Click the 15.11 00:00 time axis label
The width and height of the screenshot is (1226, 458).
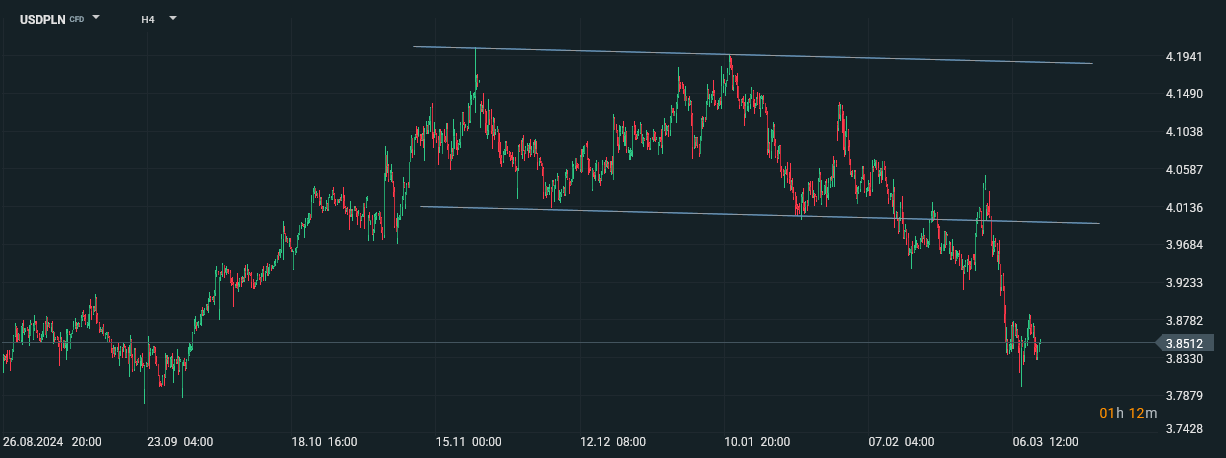click(468, 441)
